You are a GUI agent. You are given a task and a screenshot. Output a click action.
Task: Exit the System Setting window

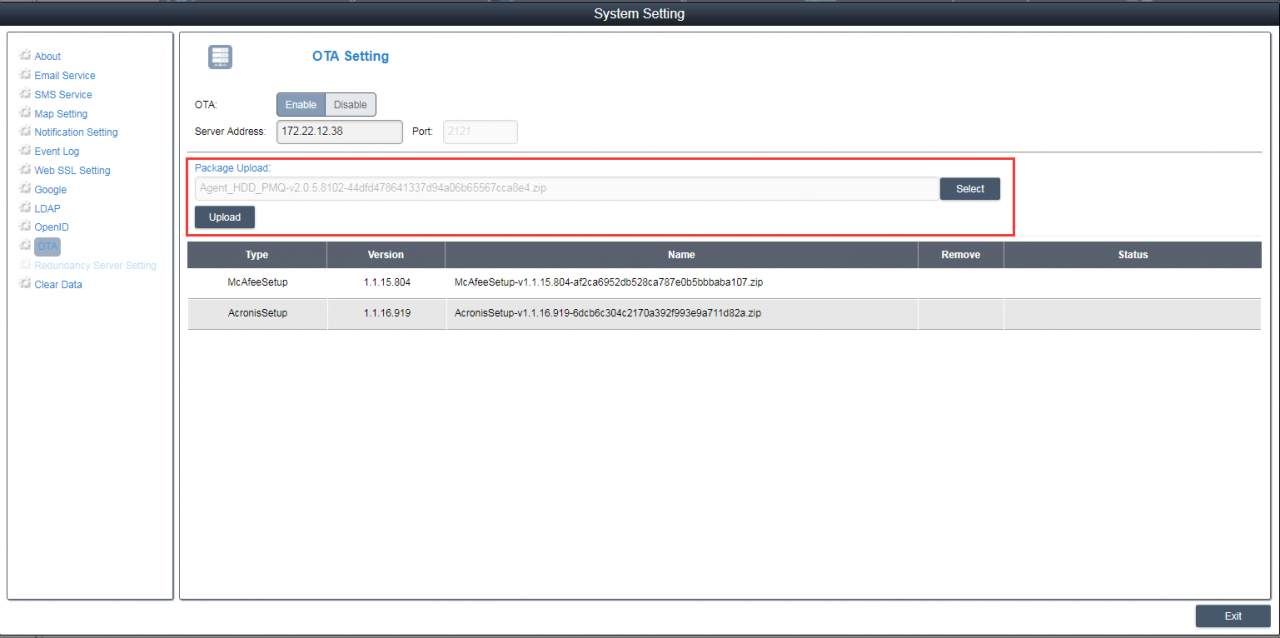tap(1232, 616)
